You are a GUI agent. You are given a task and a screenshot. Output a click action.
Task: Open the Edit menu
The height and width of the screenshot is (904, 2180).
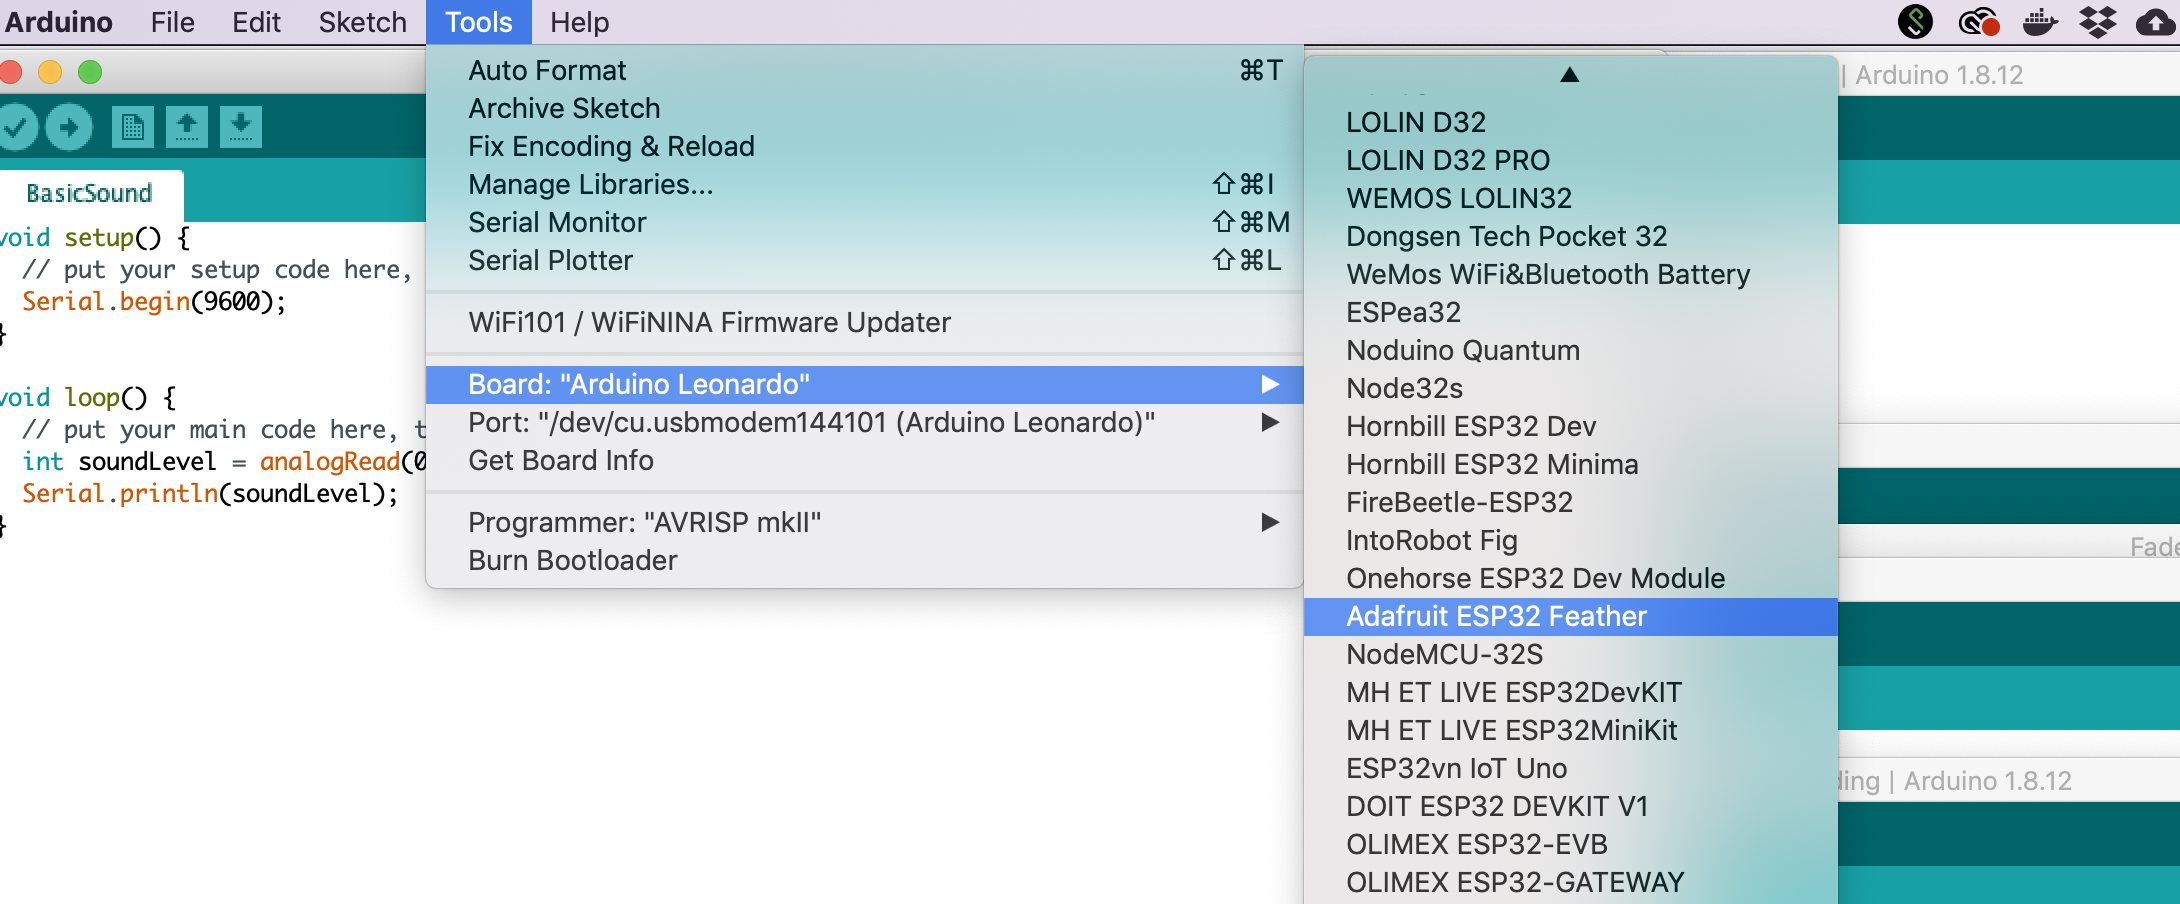click(x=256, y=22)
